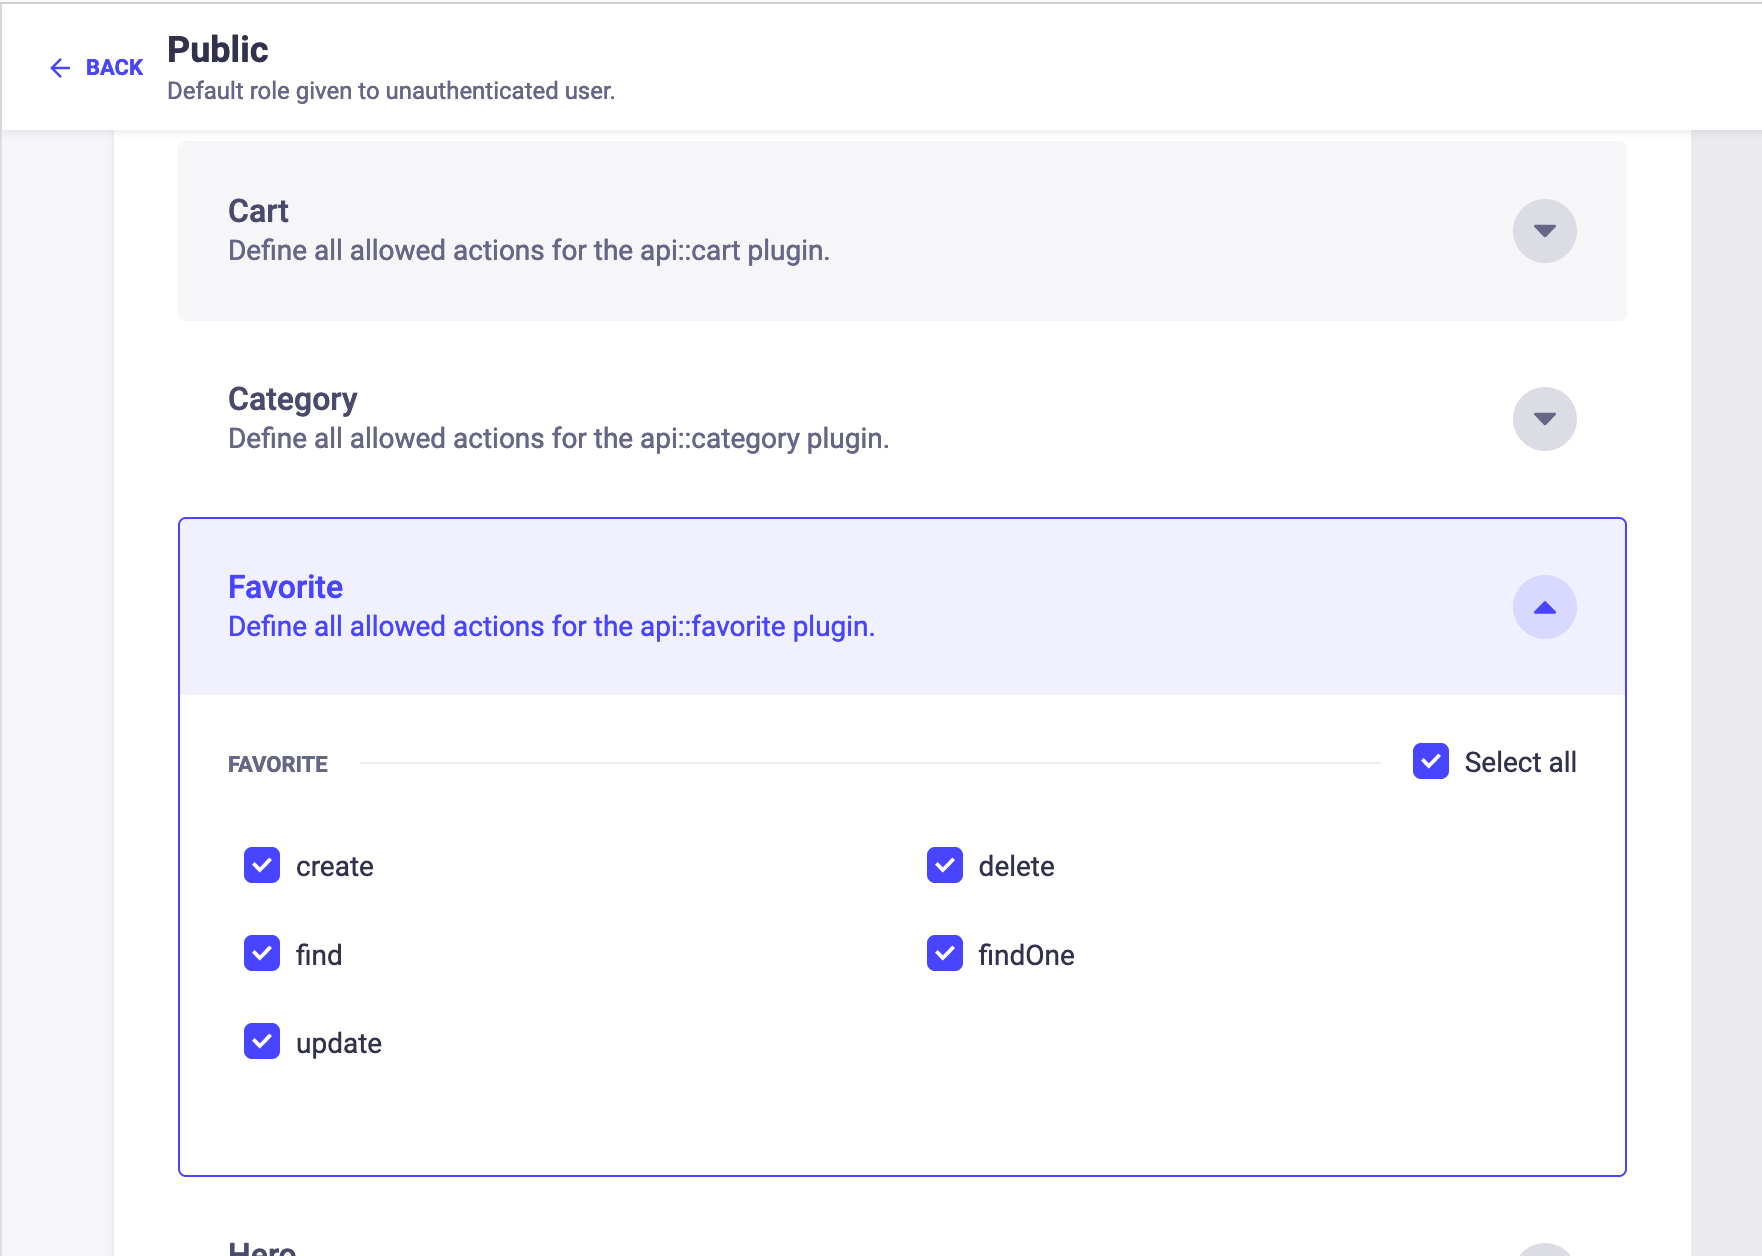Click the create action label
This screenshot has height=1256, width=1762.
click(335, 867)
